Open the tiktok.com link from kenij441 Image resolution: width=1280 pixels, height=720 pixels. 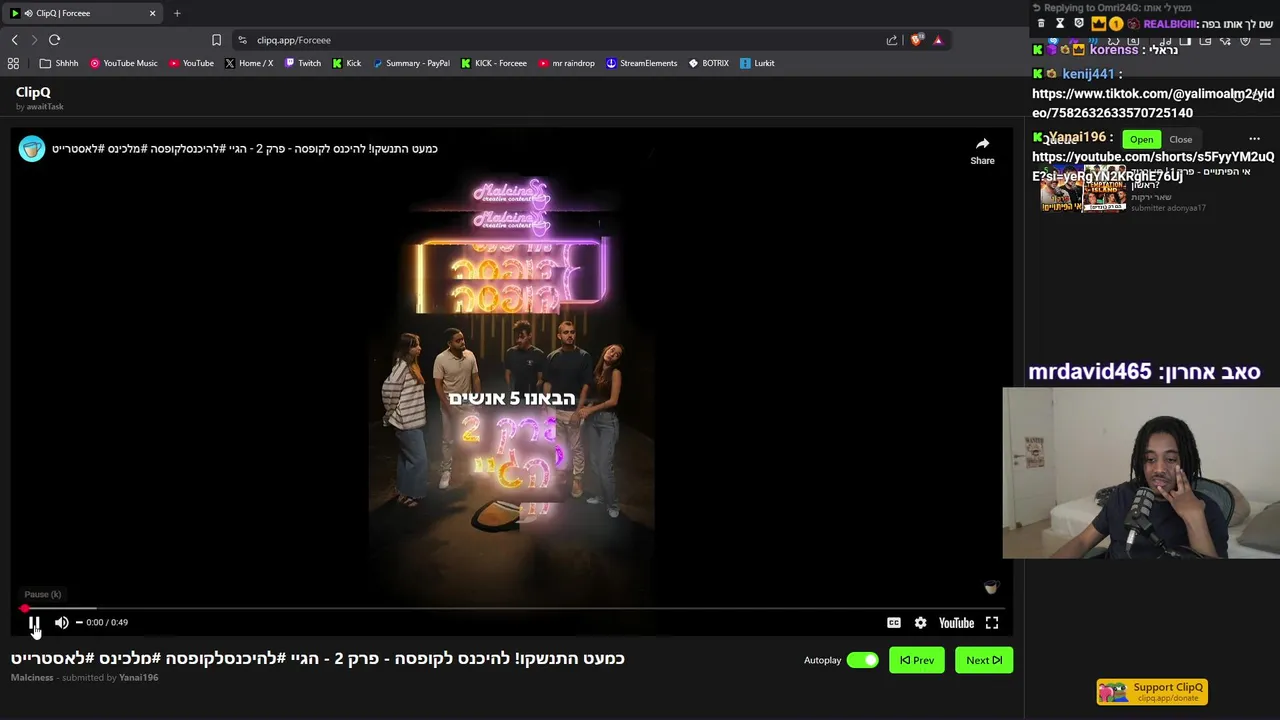(1153, 103)
